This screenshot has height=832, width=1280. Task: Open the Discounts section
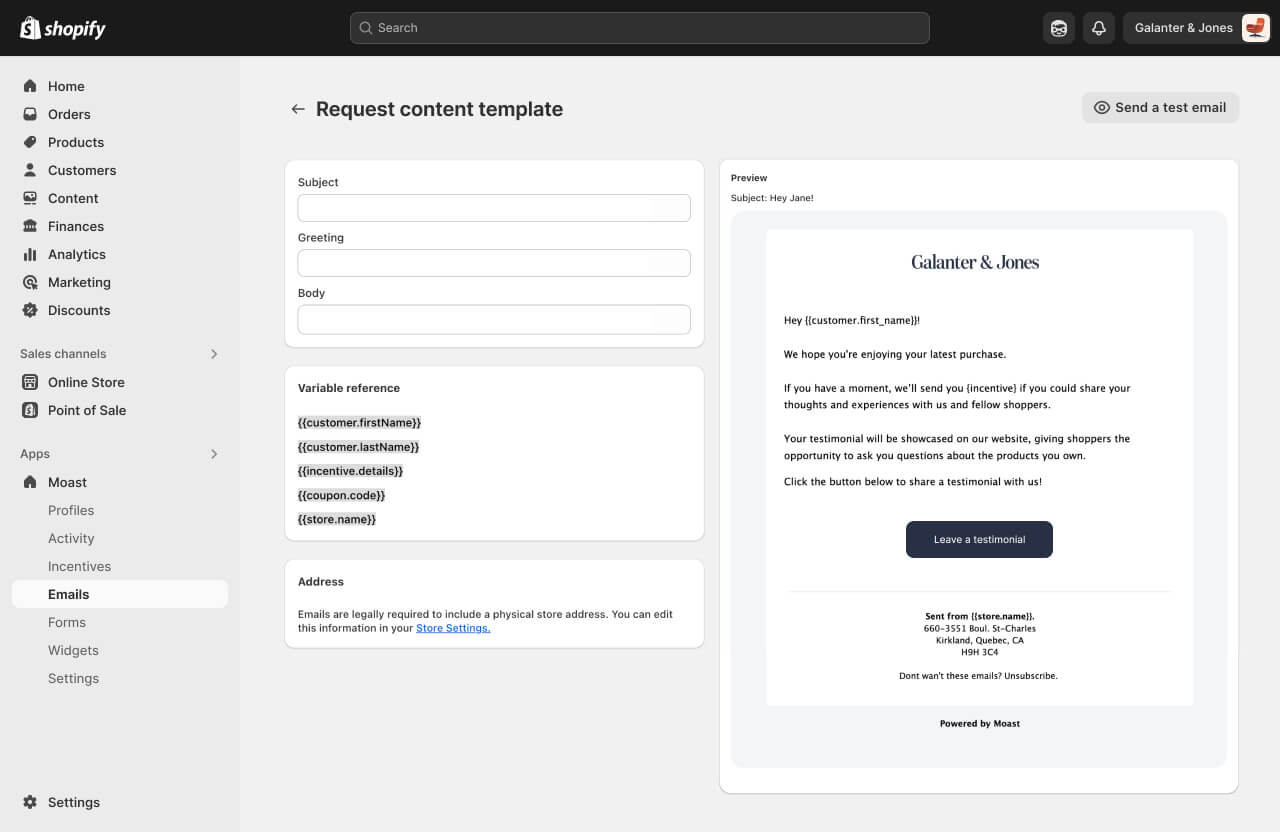click(x=79, y=310)
